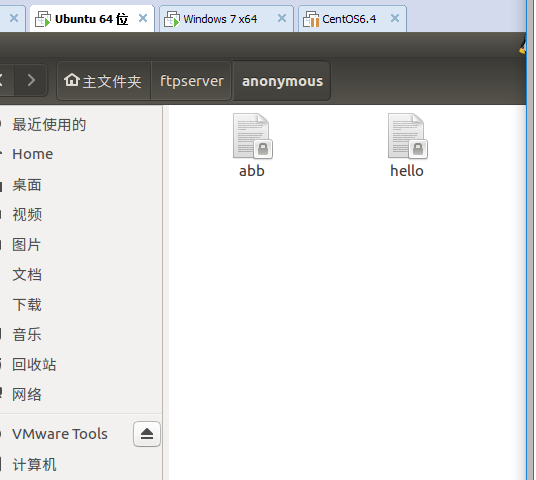Open 回收站 in the sidebar
The width and height of the screenshot is (536, 480).
81,364
